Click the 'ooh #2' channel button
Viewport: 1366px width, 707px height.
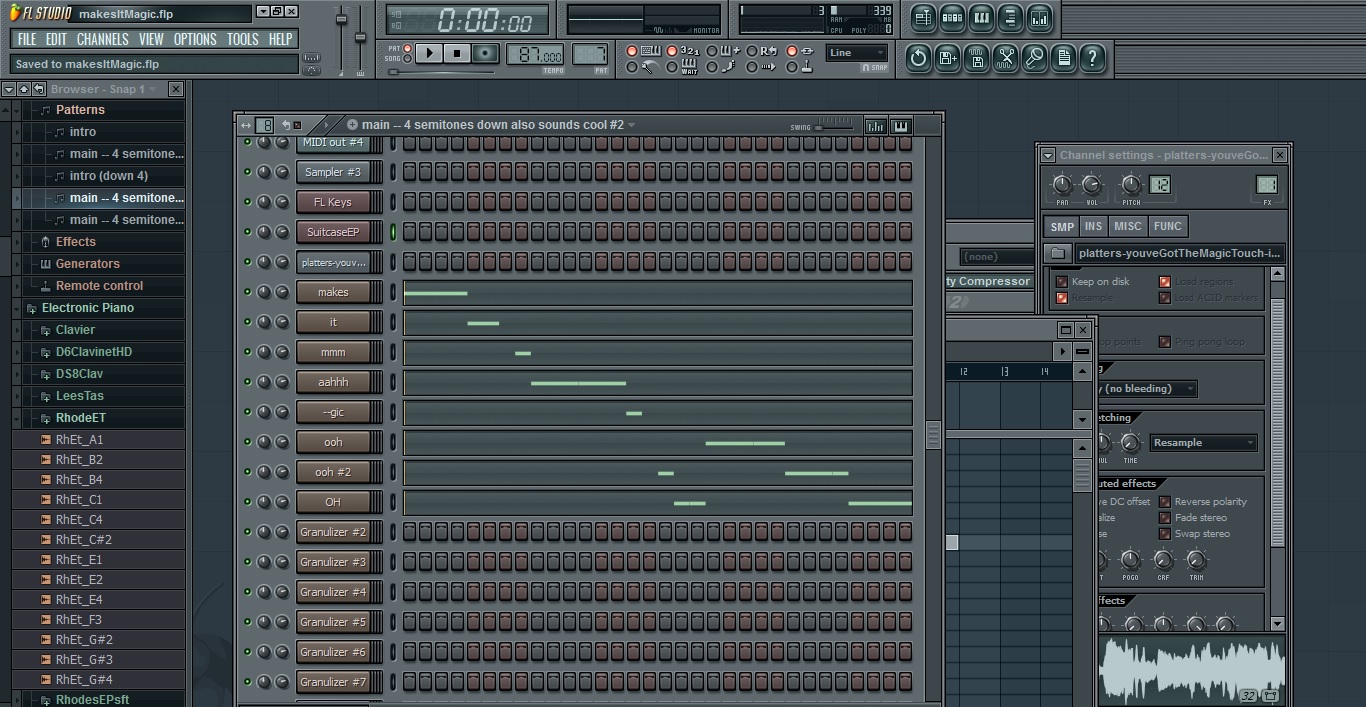(333, 472)
